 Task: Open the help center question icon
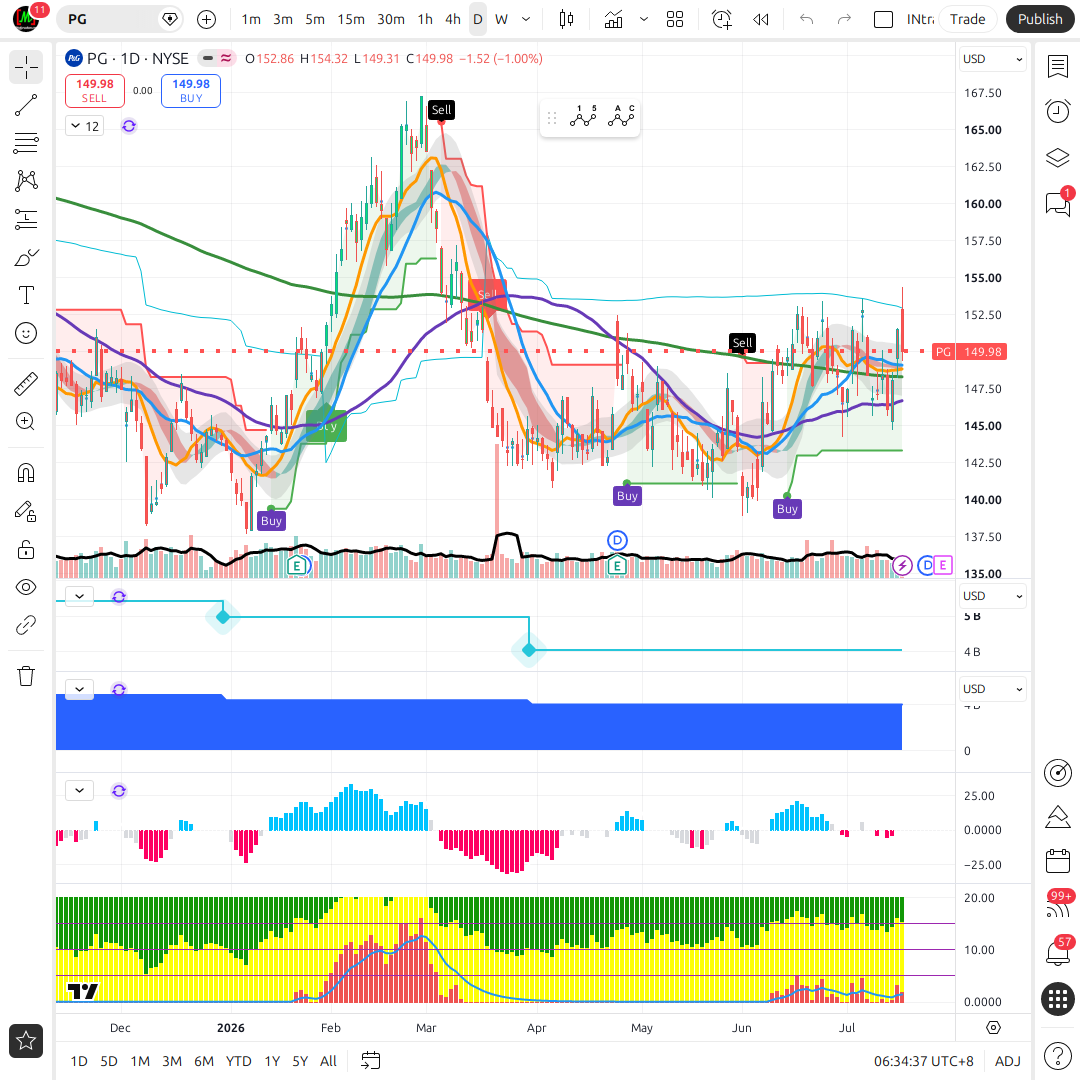click(x=1057, y=1055)
